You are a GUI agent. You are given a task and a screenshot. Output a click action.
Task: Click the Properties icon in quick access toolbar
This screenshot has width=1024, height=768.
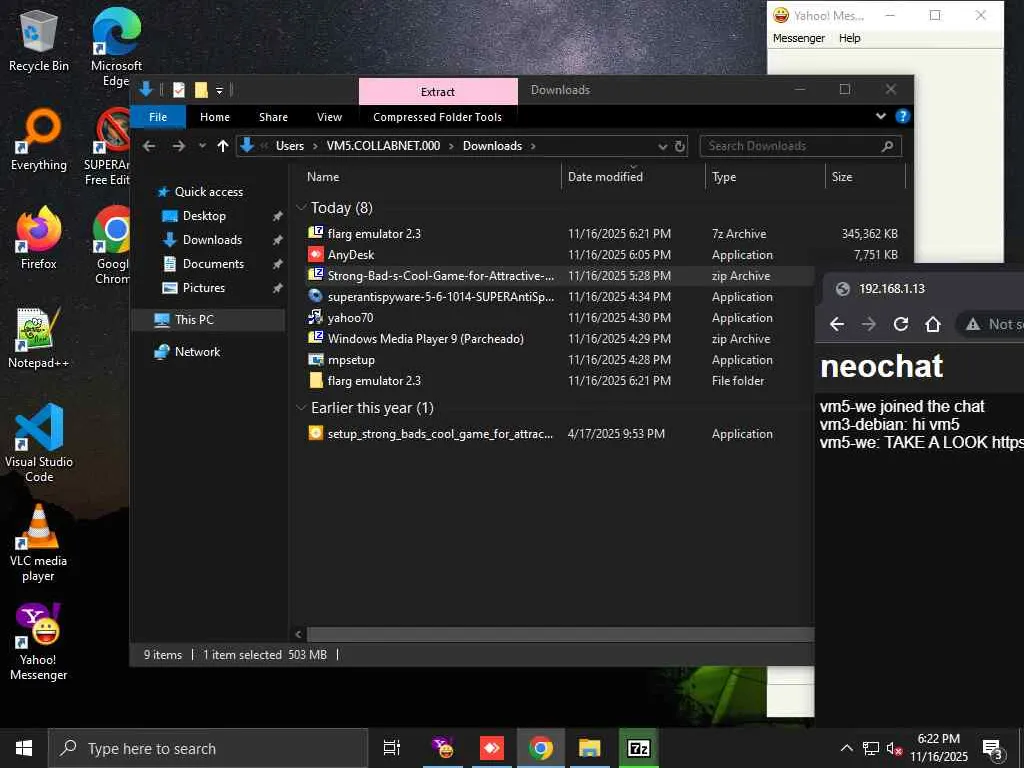[178, 90]
